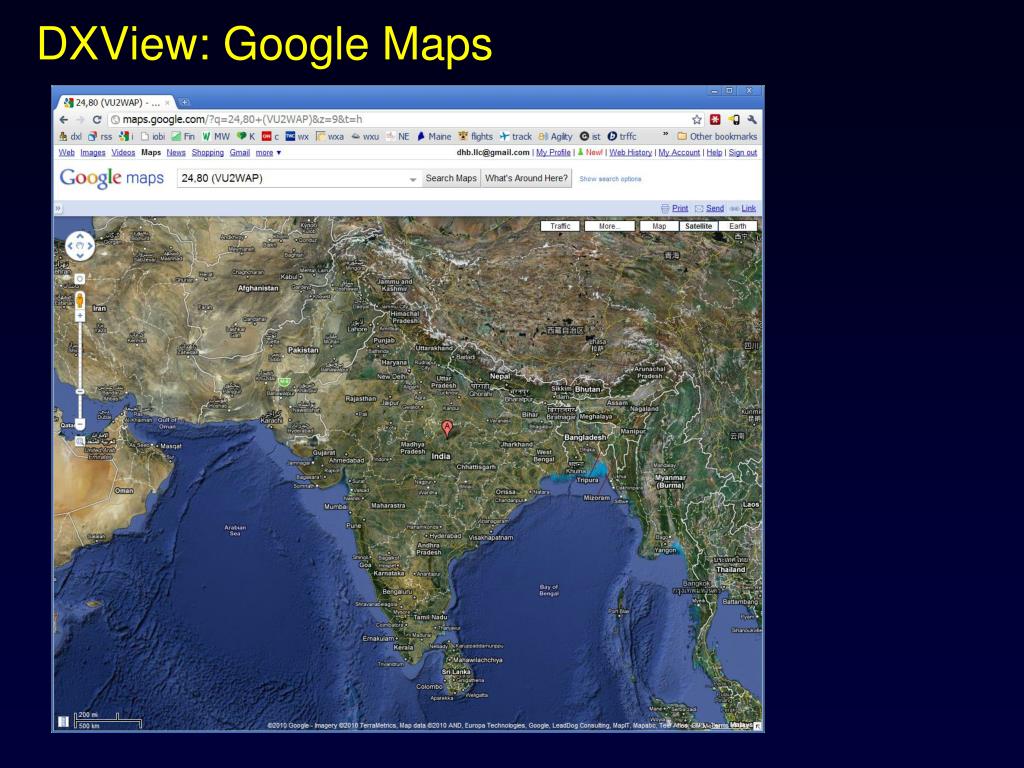Pan the map down with the bottom arrow
The image size is (1024, 768).
pyautogui.click(x=80, y=255)
